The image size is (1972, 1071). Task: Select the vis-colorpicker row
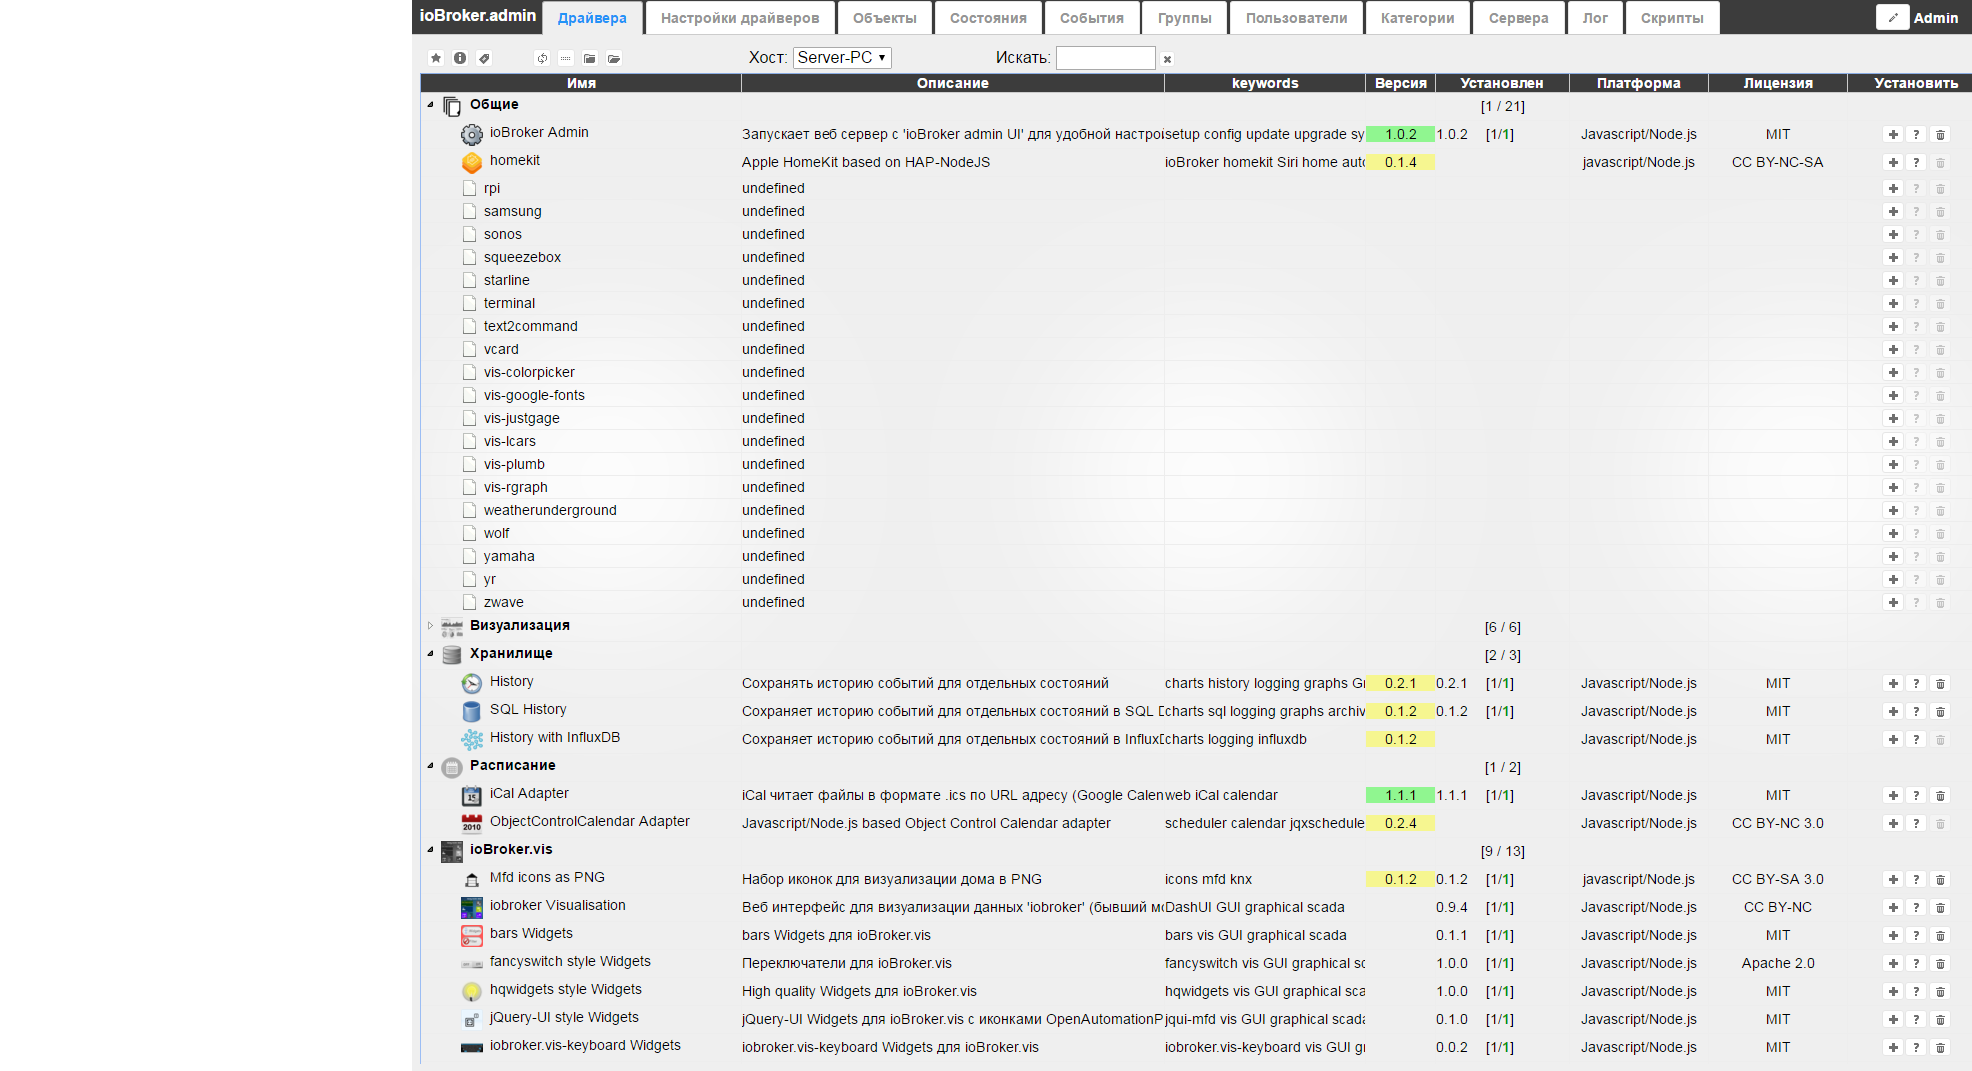tap(1196, 372)
